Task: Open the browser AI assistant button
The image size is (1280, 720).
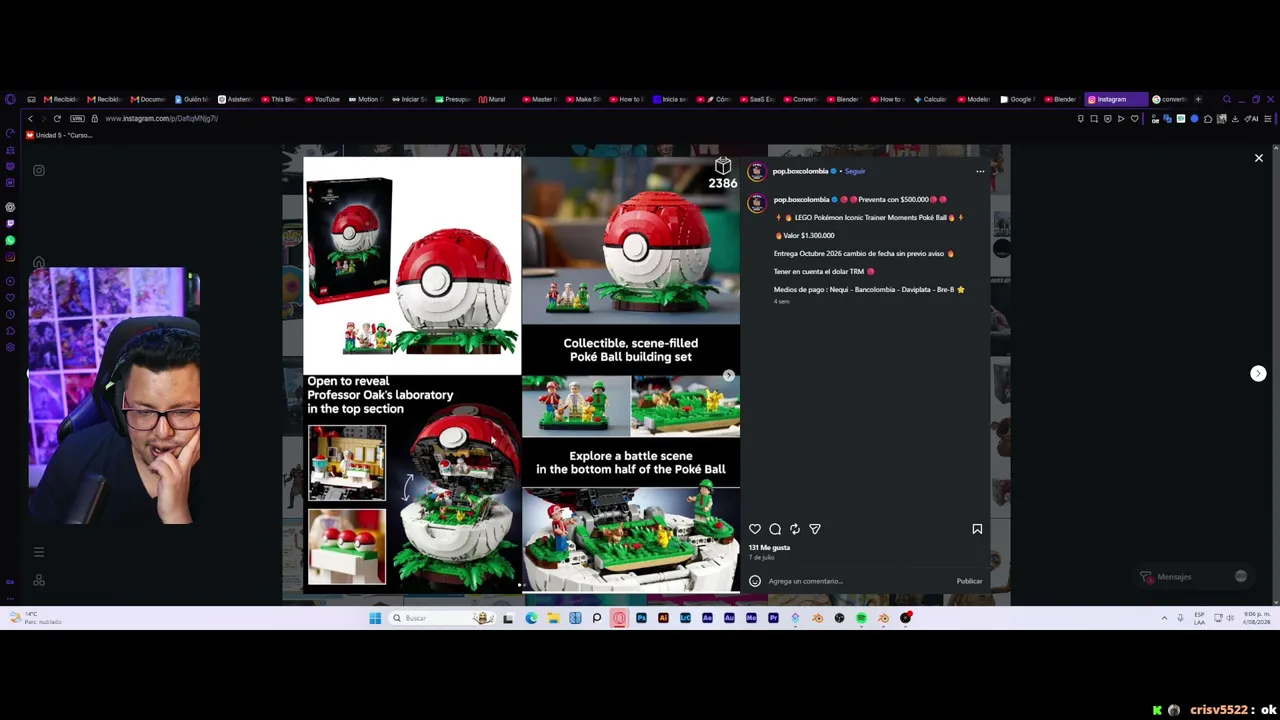Action: point(1252,119)
